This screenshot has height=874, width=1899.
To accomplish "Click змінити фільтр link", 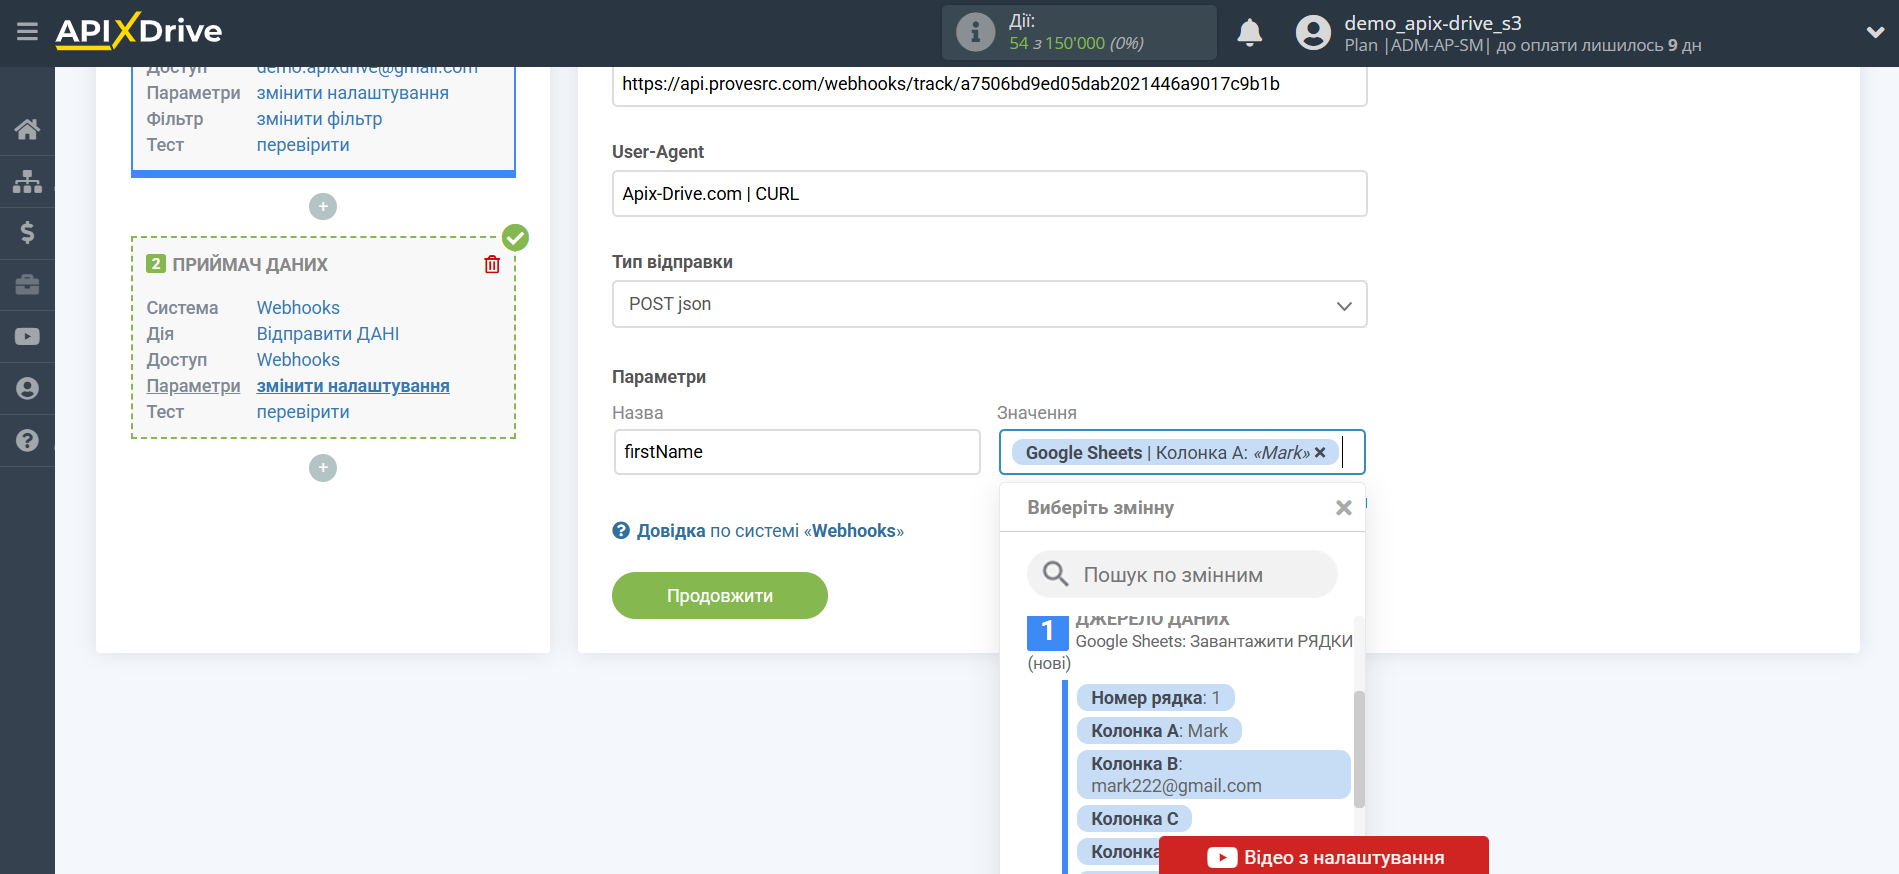I will point(320,119).
